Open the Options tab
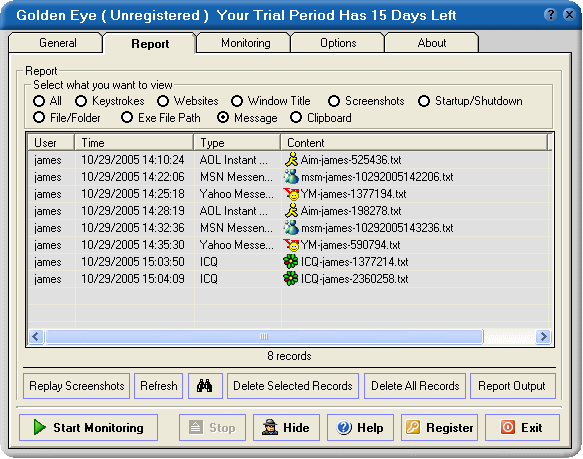The image size is (583, 459). point(338,43)
